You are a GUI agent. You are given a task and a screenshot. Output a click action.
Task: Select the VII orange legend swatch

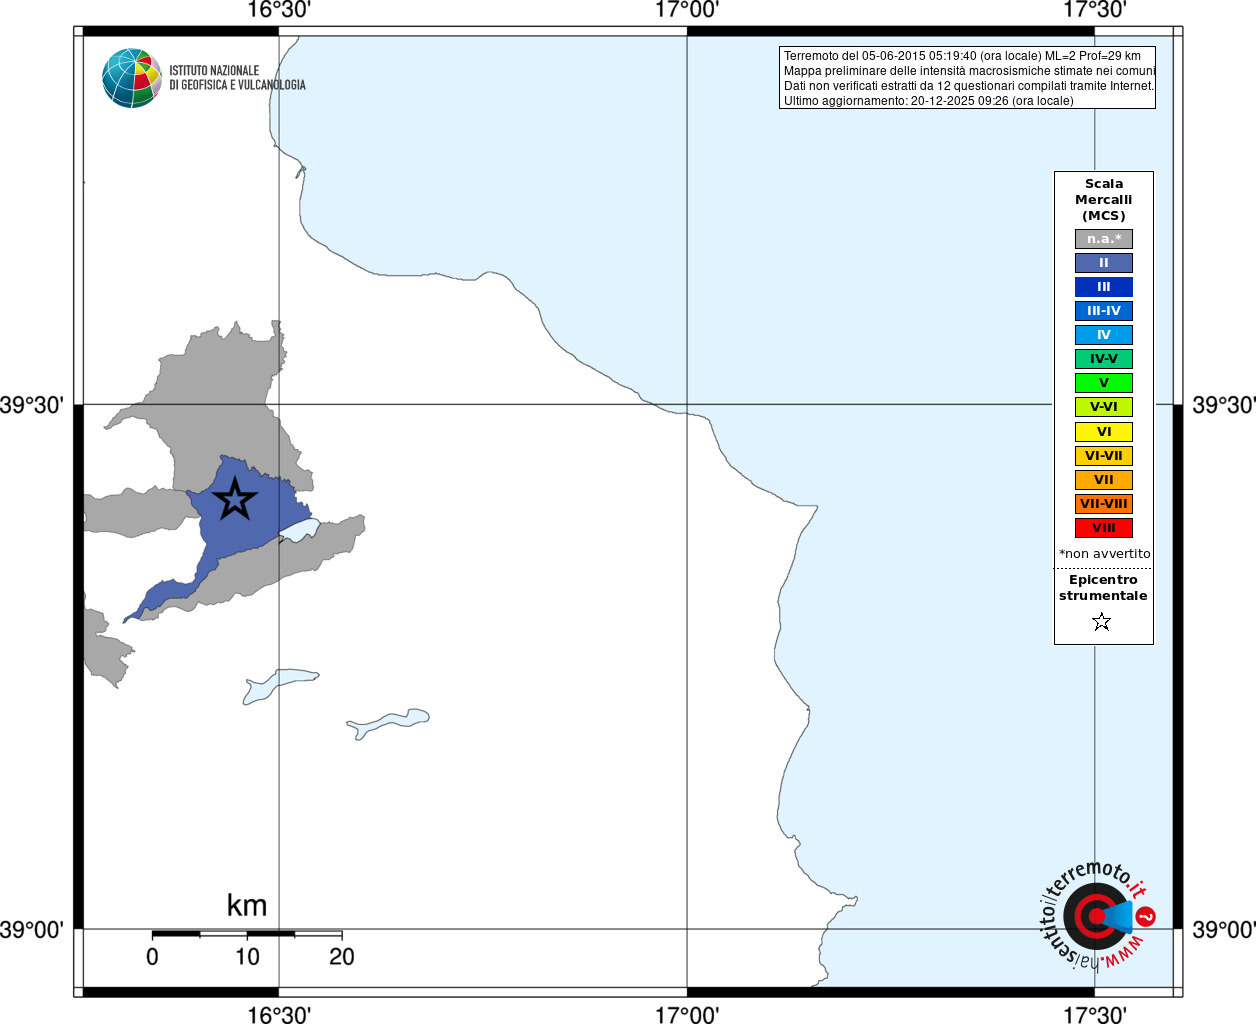pos(1104,480)
